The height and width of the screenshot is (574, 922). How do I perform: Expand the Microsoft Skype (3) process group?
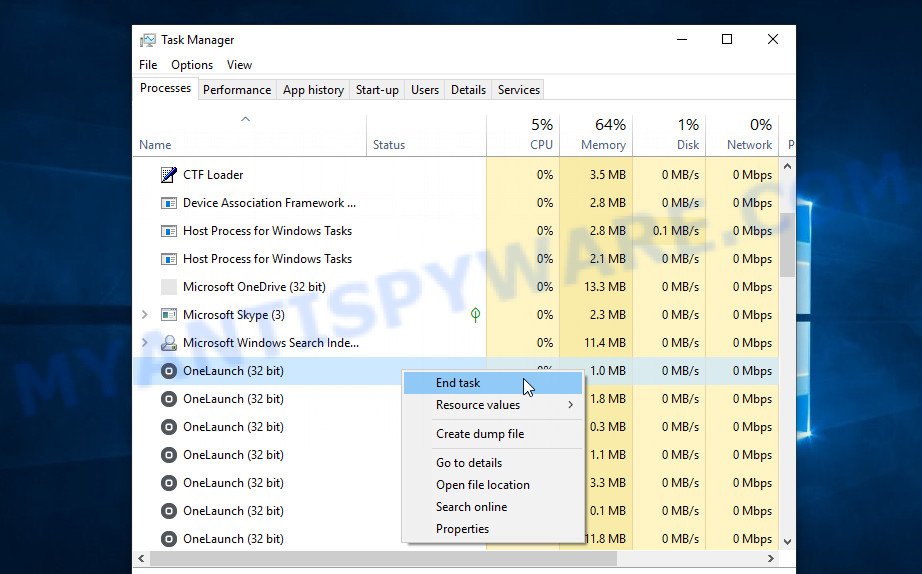click(x=145, y=315)
